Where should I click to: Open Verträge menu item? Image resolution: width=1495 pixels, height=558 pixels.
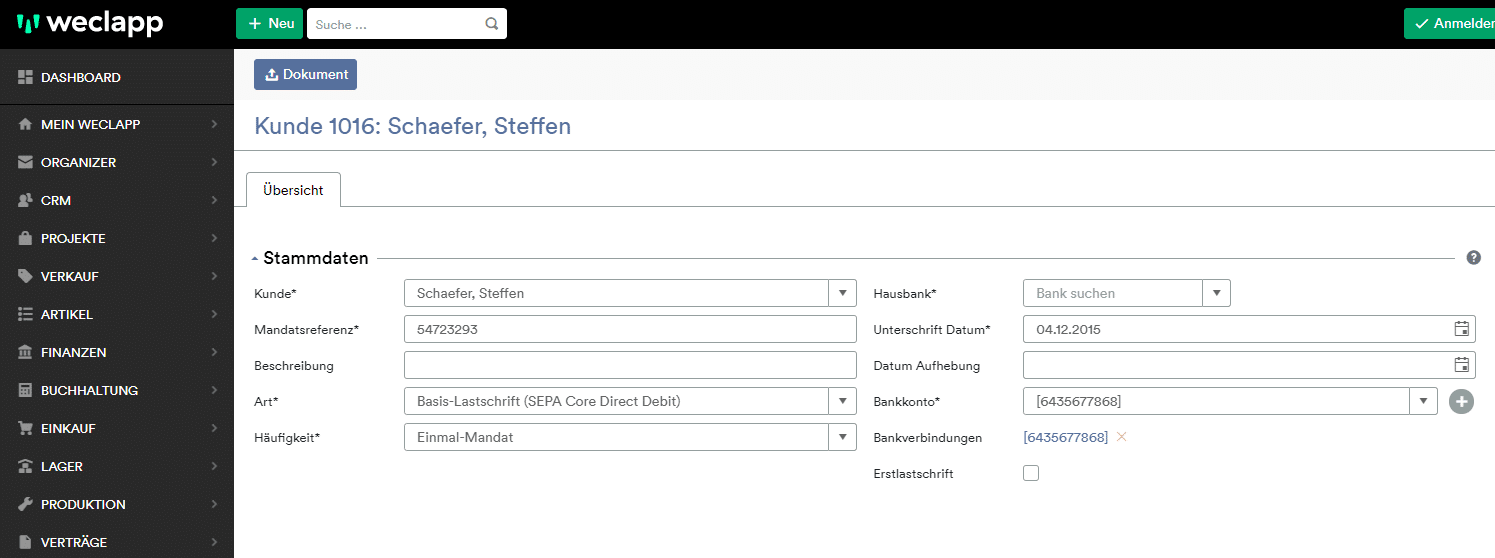click(117, 542)
